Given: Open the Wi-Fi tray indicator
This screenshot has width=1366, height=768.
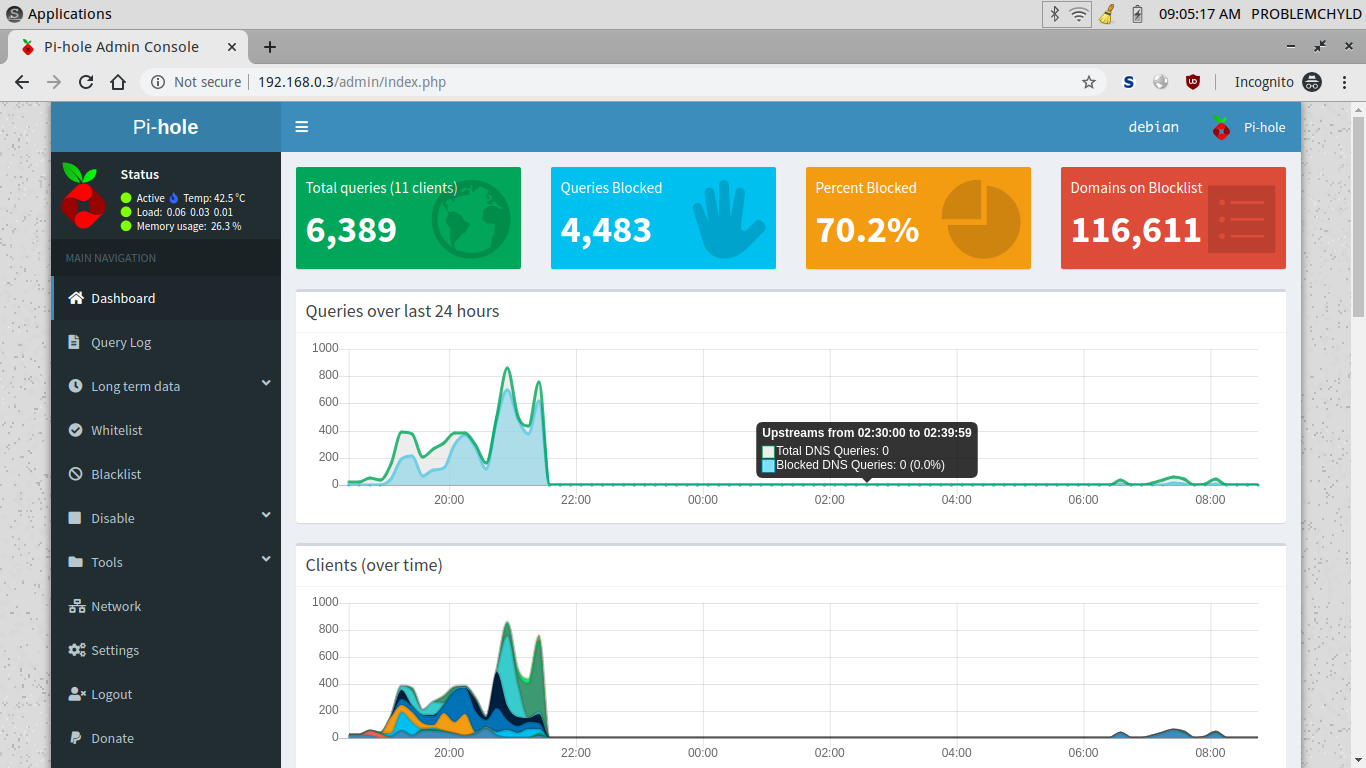Looking at the screenshot, I should point(1078,14).
